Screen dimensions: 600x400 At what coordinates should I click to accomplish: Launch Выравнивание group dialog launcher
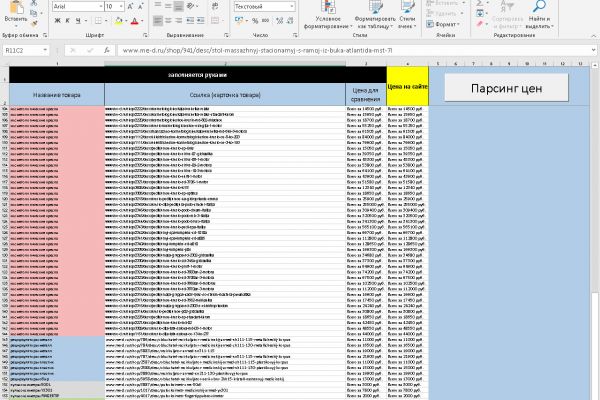[x=226, y=35]
